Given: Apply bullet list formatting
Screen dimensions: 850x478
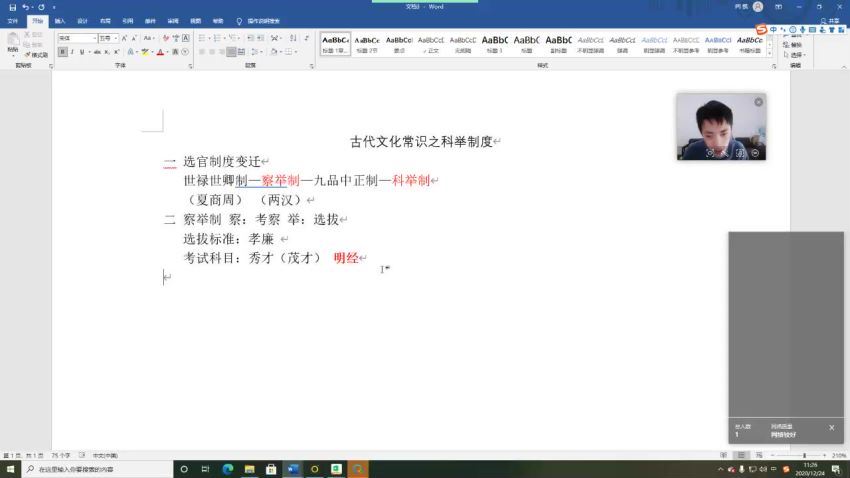Looking at the screenshot, I should (202, 38).
